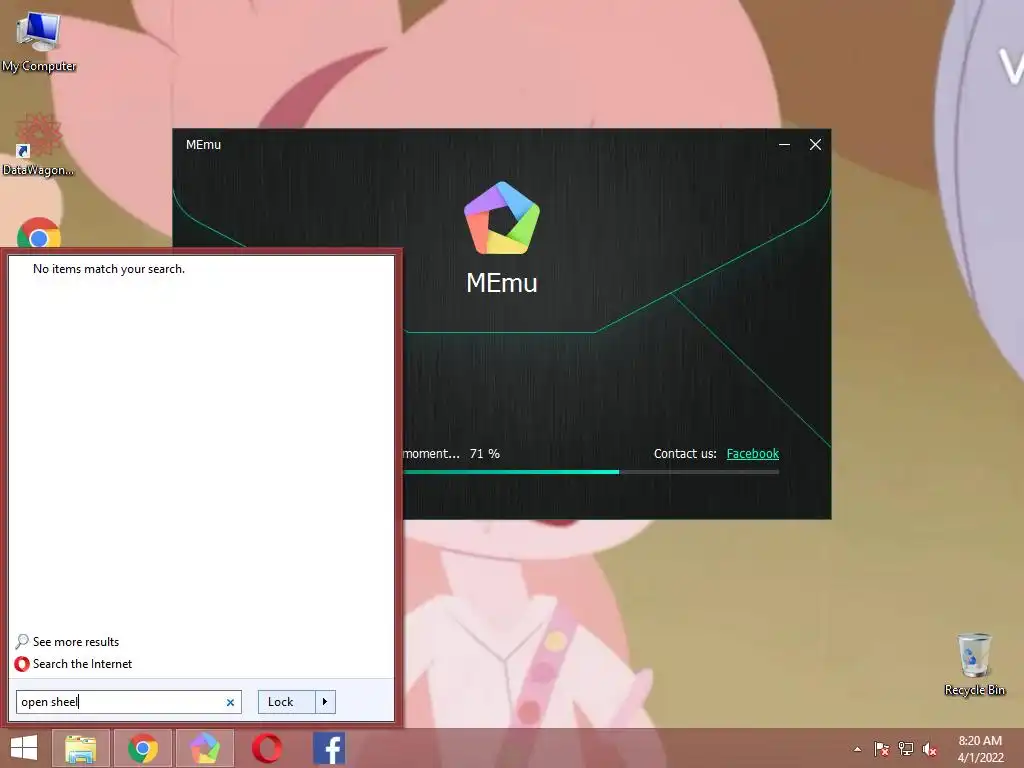Open Chrome from the taskbar
This screenshot has width=1024, height=768.
143,748
